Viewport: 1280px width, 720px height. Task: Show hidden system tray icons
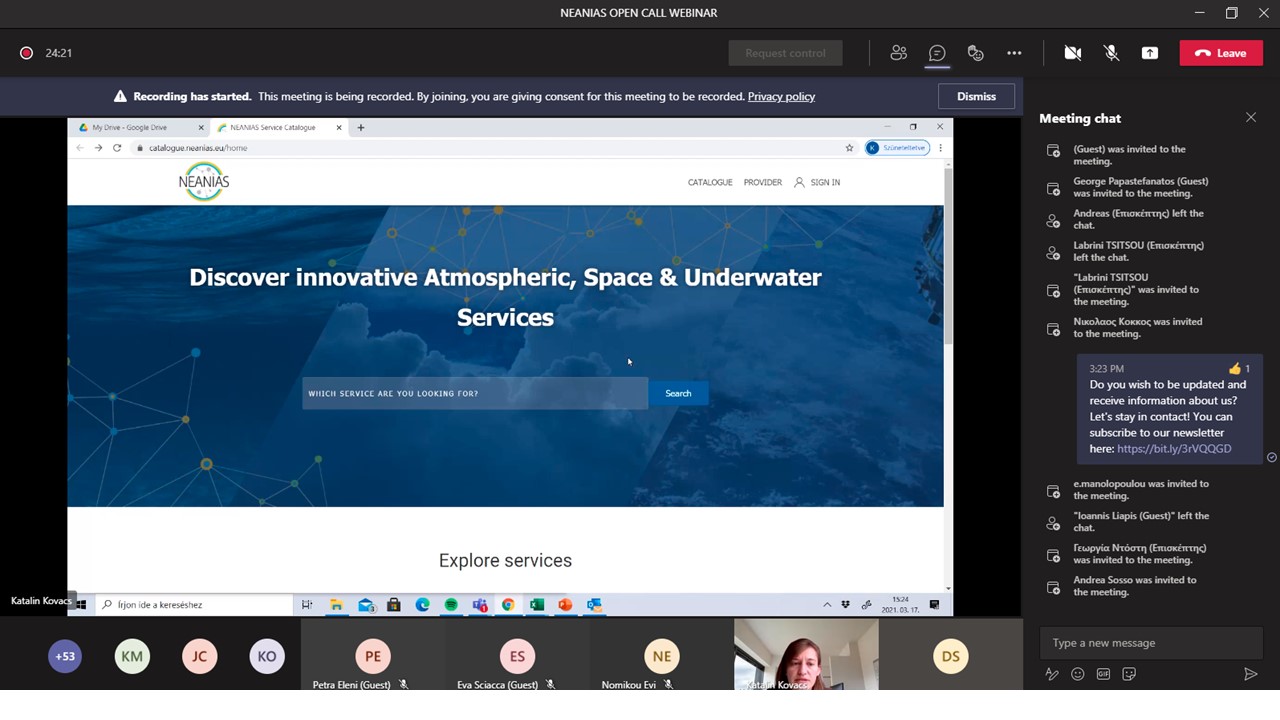pyautogui.click(x=827, y=605)
